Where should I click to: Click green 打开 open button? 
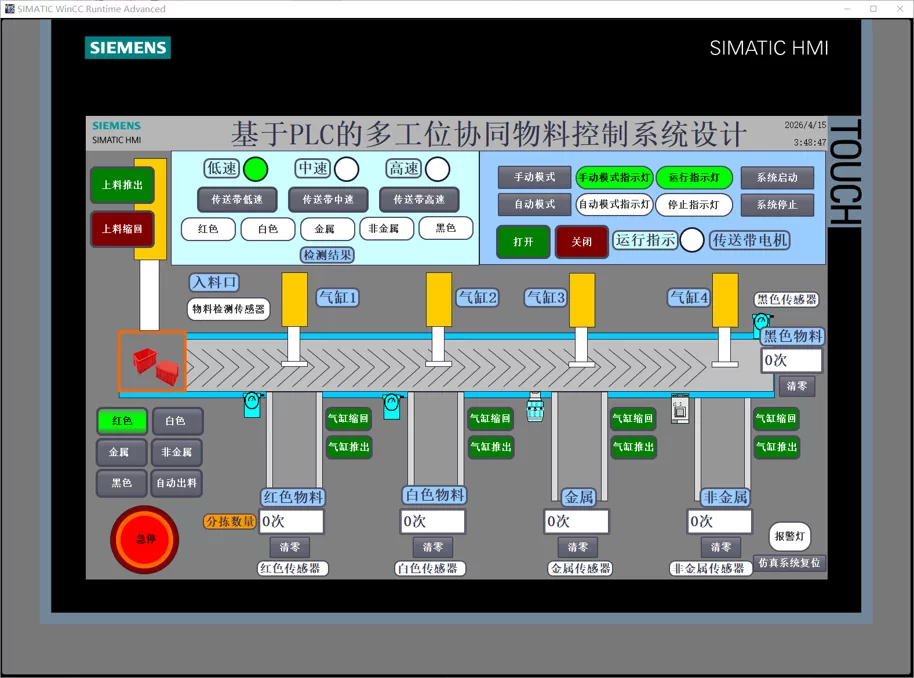coord(523,242)
